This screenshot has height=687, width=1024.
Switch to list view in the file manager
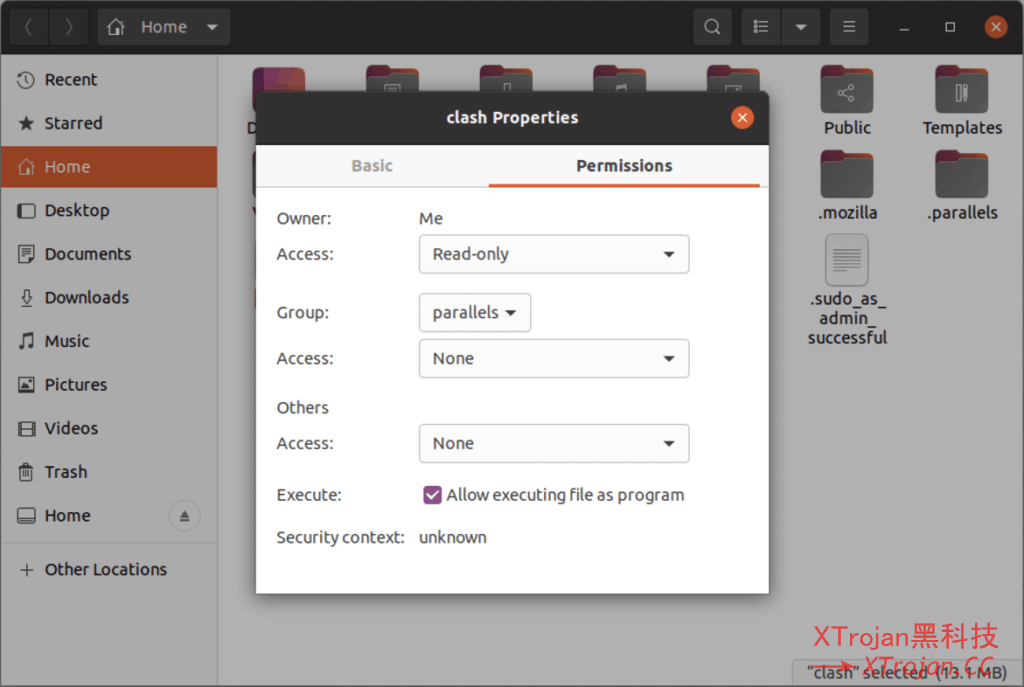[760, 26]
